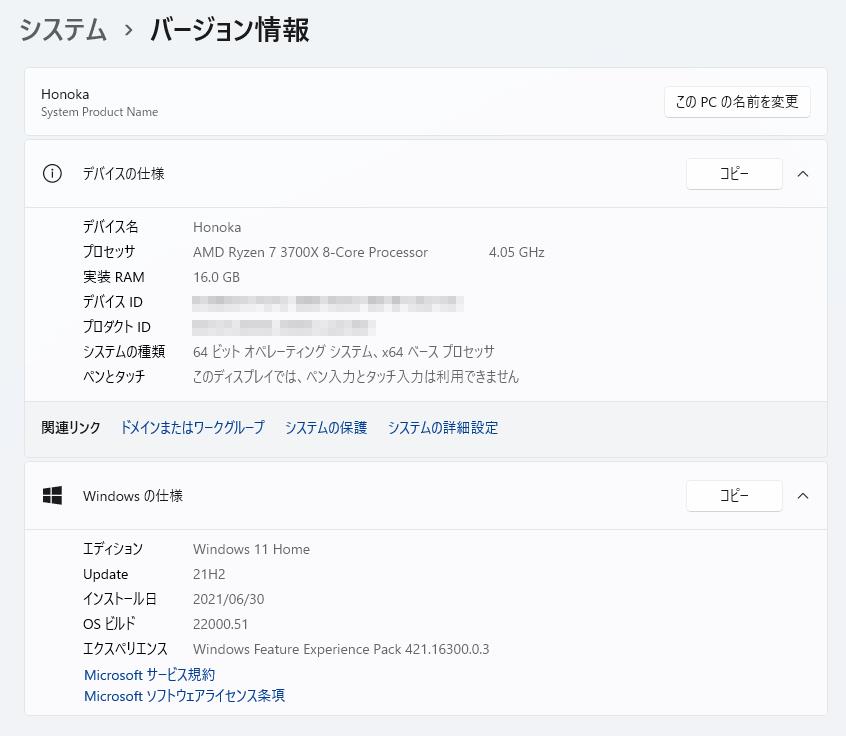Click the blurred デバイス ID value

tap(328, 303)
